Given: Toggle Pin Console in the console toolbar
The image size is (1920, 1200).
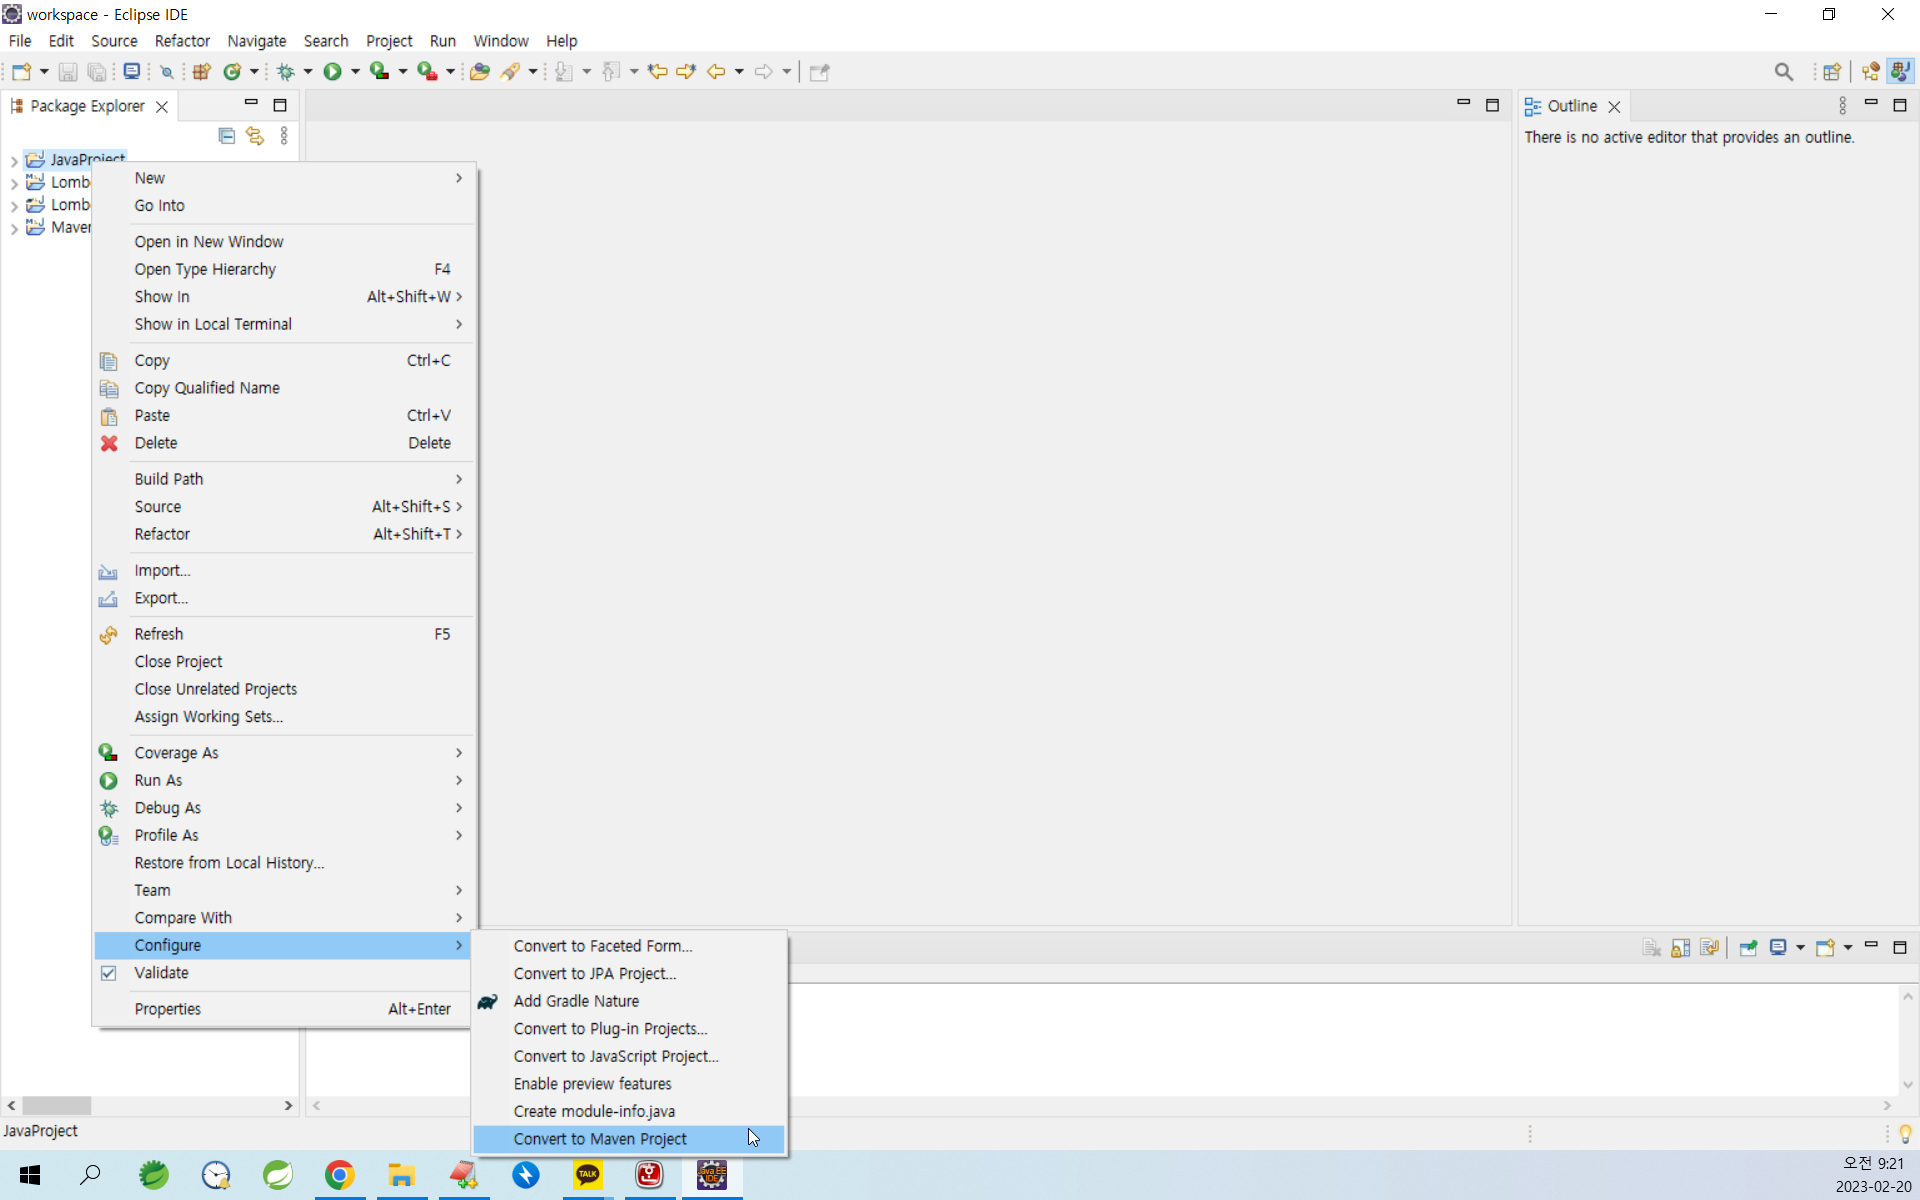Looking at the screenshot, I should click(1748, 948).
